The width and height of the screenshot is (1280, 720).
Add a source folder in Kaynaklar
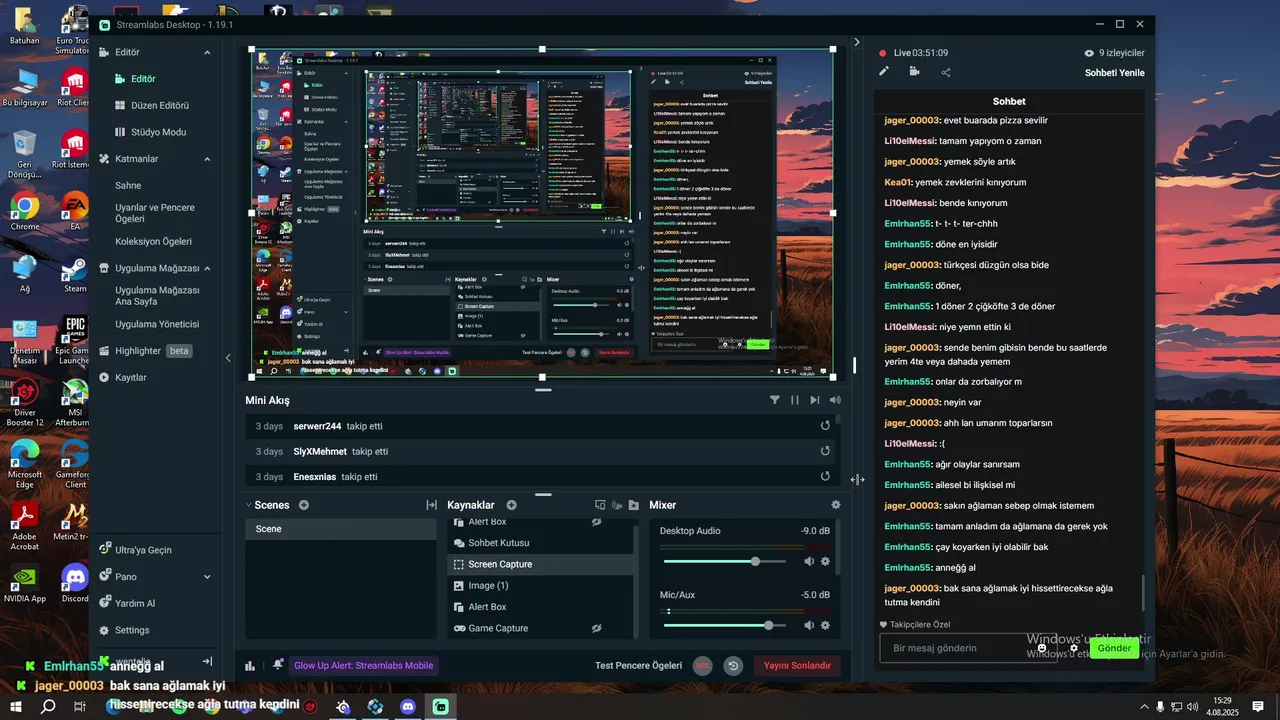[x=634, y=505]
